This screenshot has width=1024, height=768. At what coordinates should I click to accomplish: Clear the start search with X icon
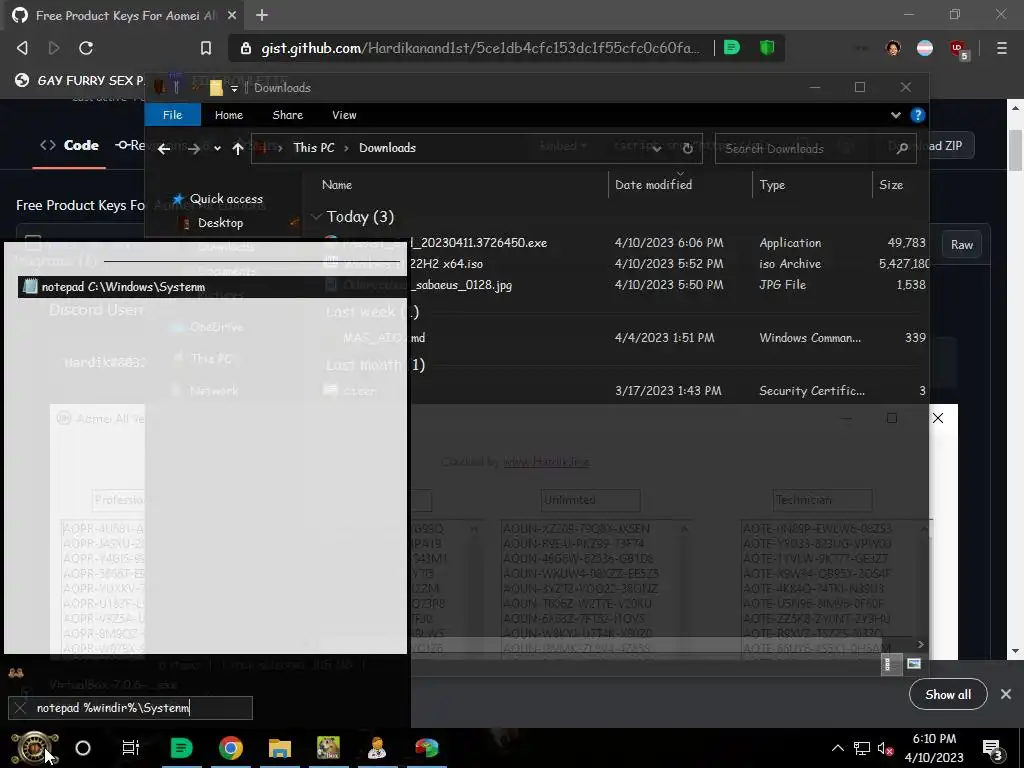click(x=20, y=708)
